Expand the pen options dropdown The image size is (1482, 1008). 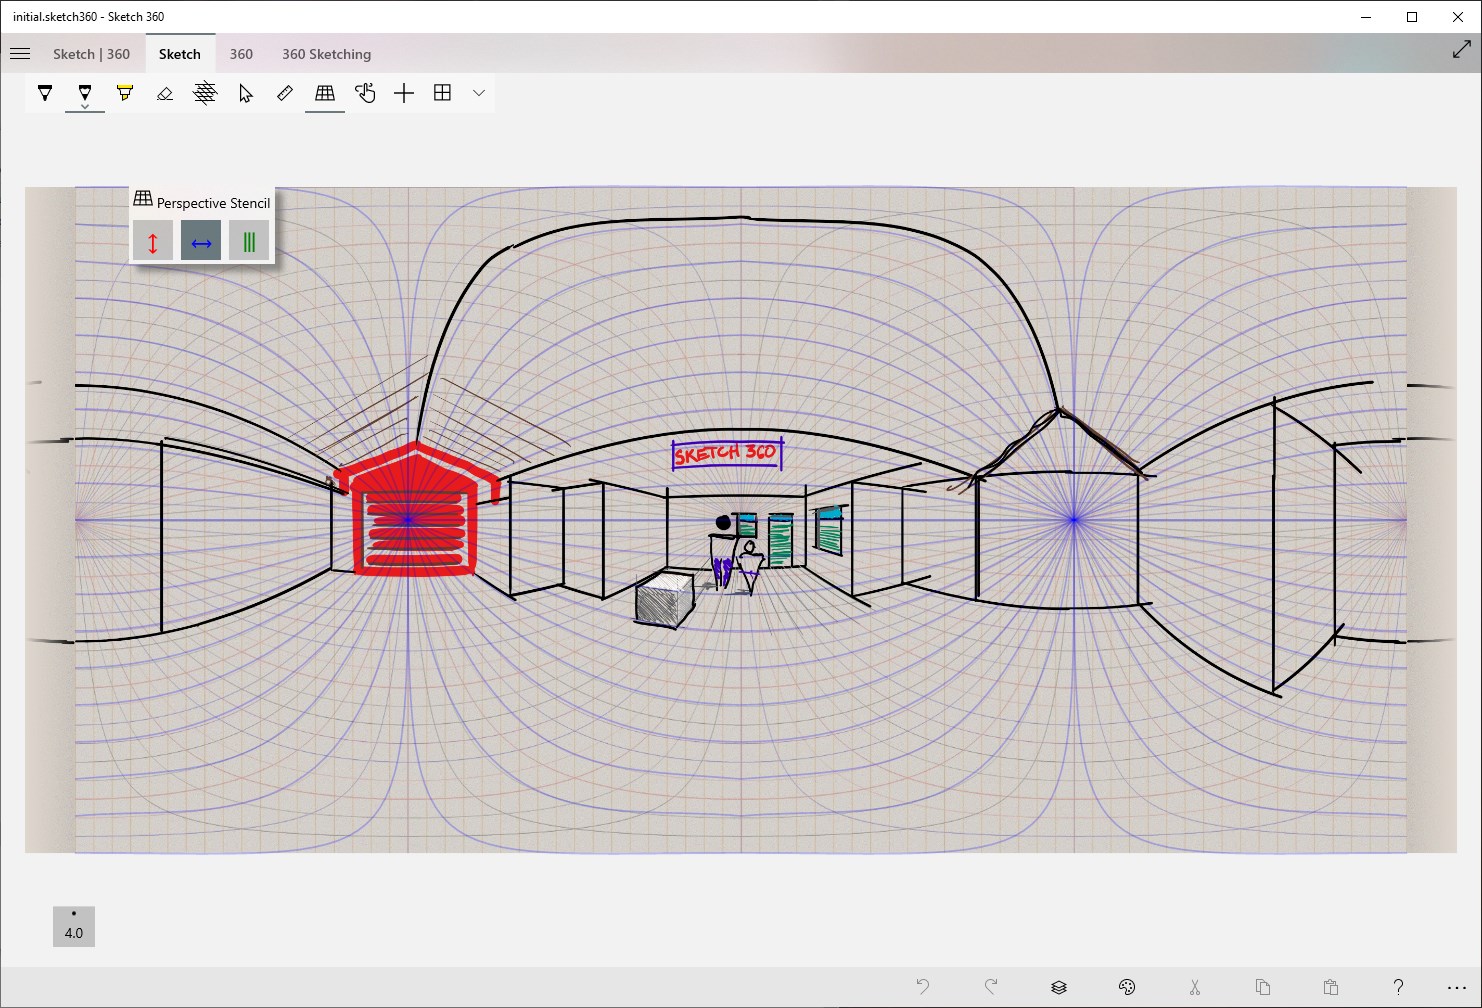pyautogui.click(x=85, y=105)
